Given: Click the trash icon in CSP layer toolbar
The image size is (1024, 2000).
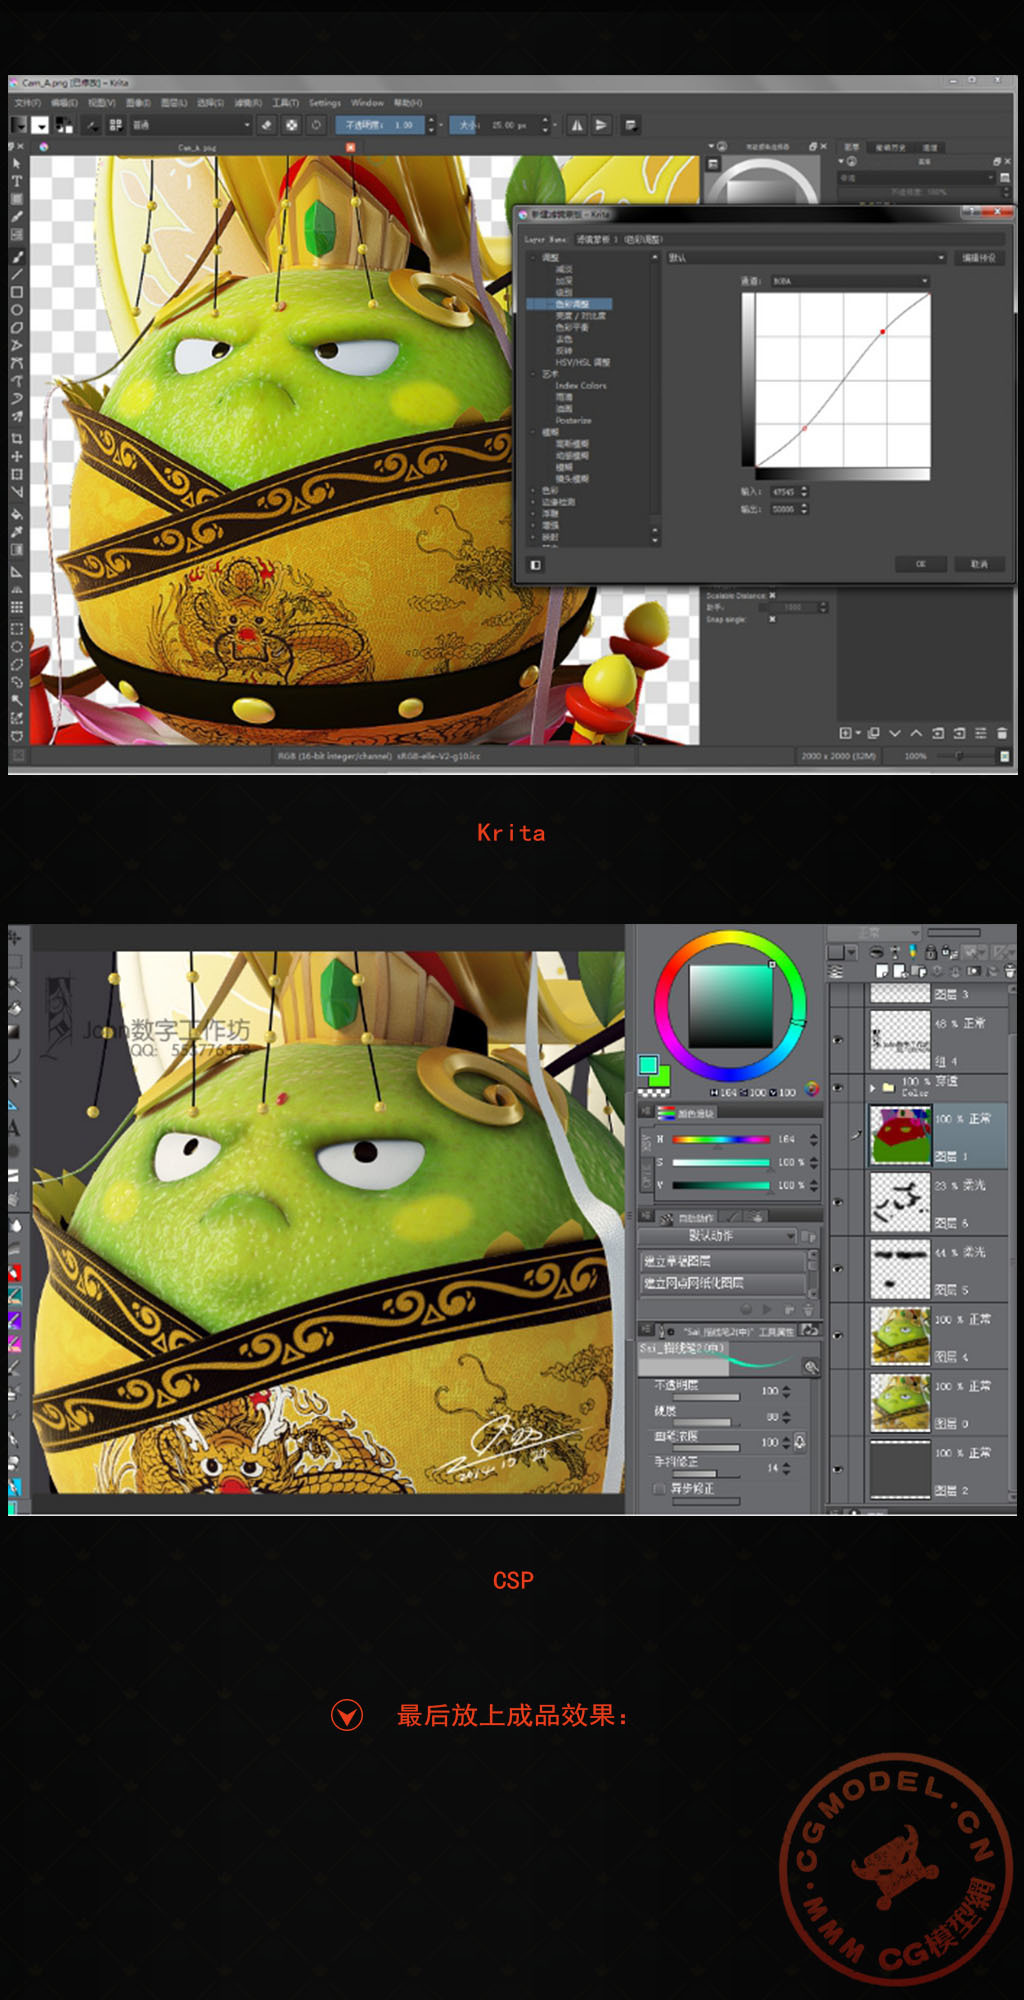Looking at the screenshot, I should [1010, 971].
